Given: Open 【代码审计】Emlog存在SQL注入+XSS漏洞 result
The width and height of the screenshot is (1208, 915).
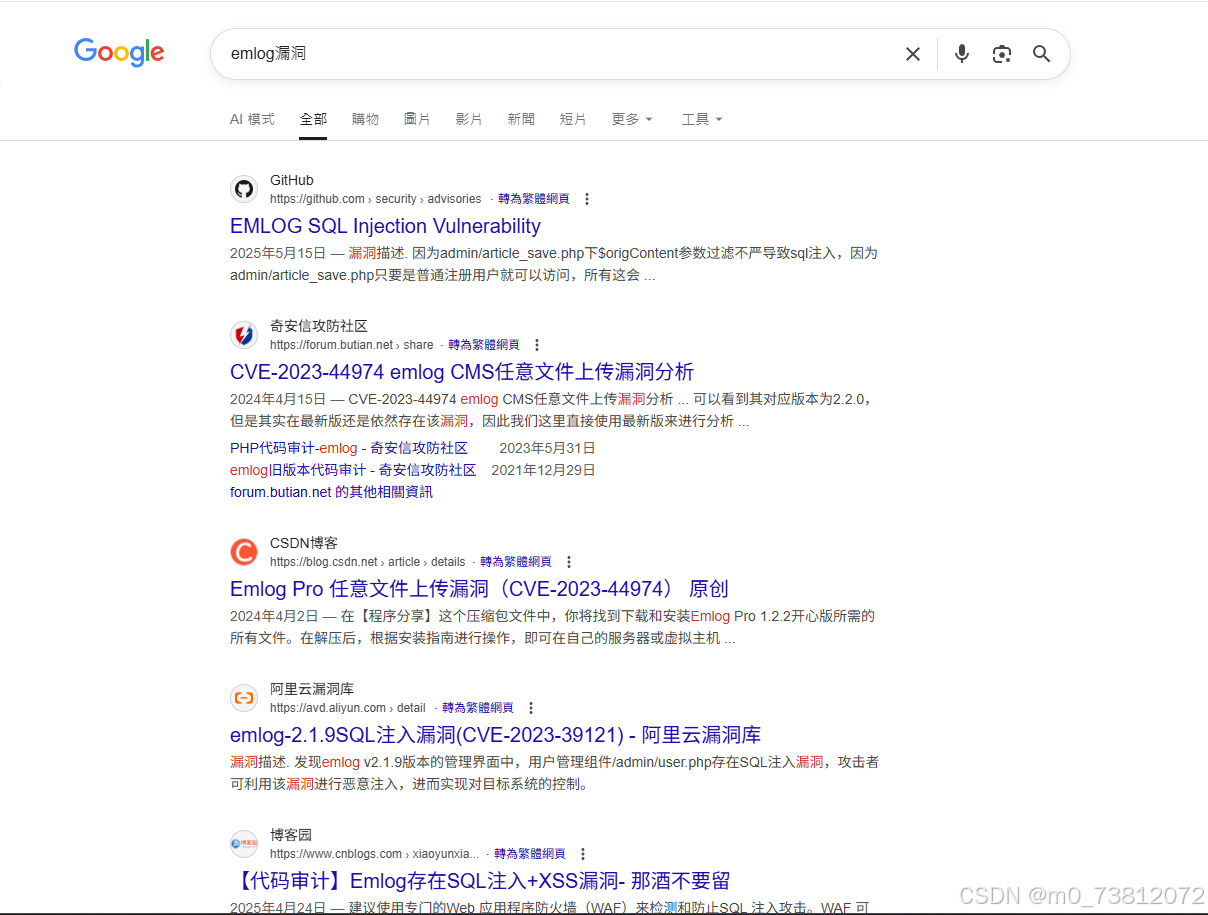Looking at the screenshot, I should pos(480,881).
